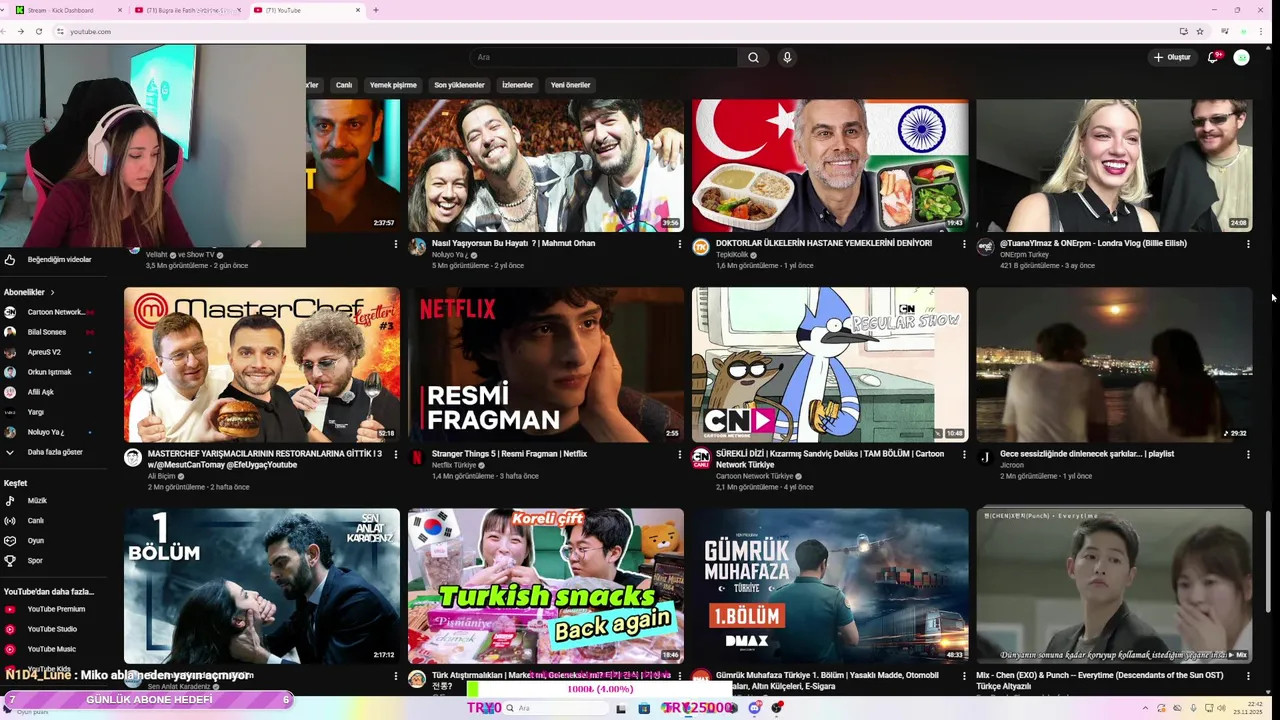Viewport: 1280px width, 720px height.
Task: Close the active (71) YouTube tab
Action: click(x=358, y=10)
